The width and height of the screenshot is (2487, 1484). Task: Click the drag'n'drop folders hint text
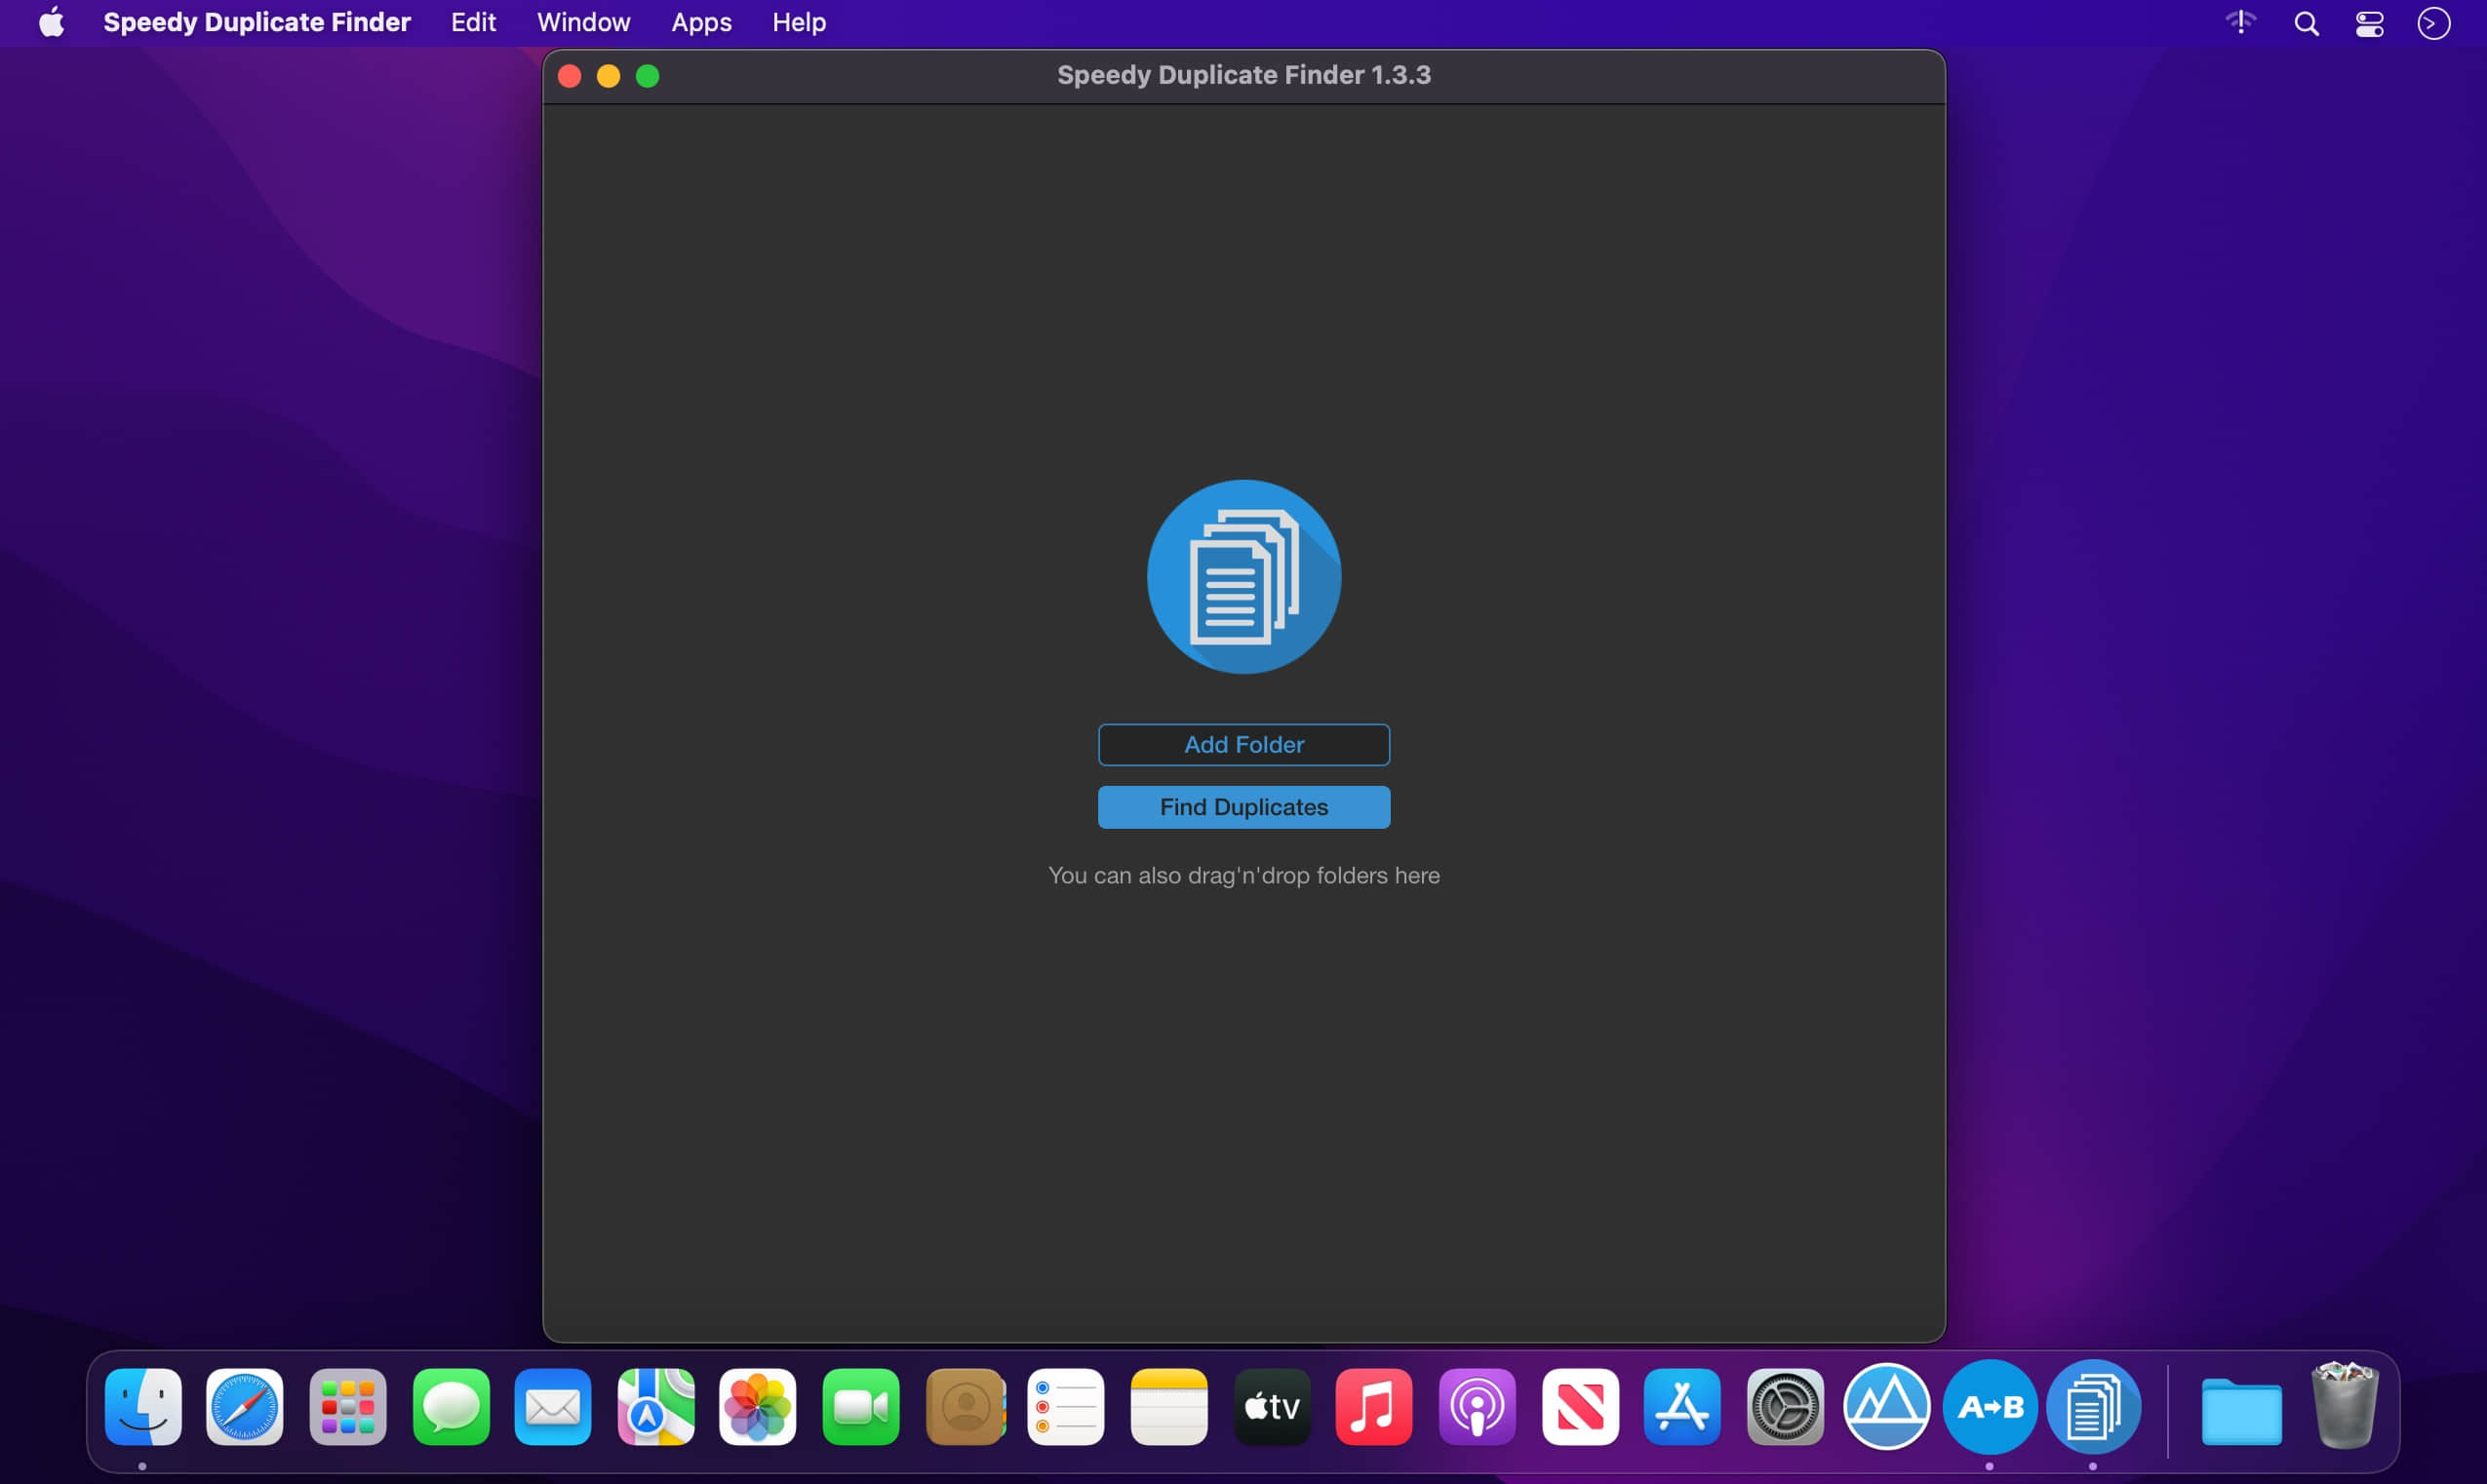click(1243, 875)
